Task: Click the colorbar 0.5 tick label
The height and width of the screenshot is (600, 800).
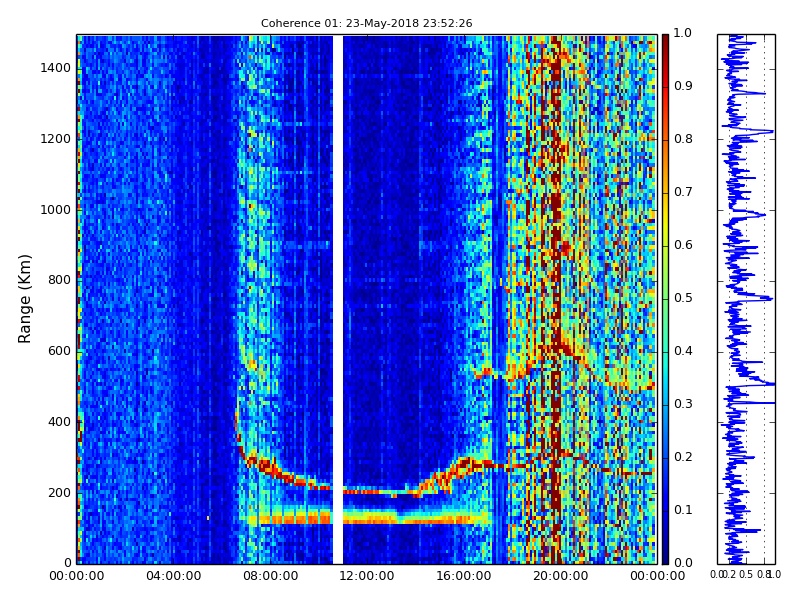Action: 683,298
